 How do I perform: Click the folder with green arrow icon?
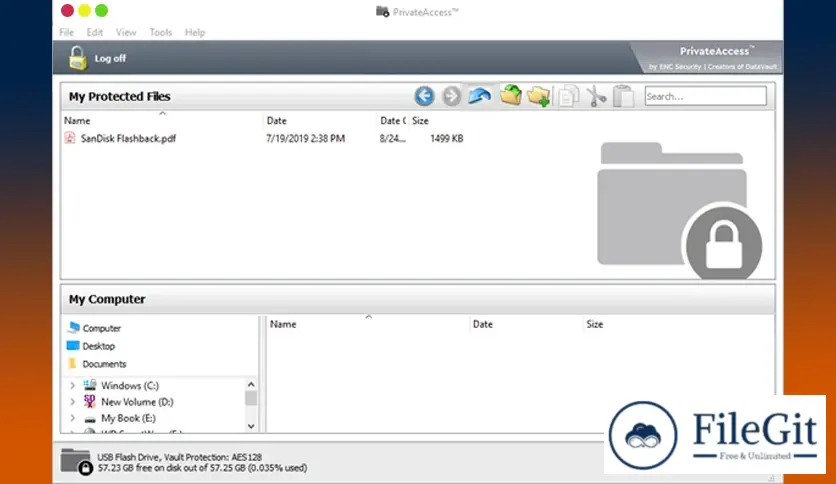pos(510,95)
